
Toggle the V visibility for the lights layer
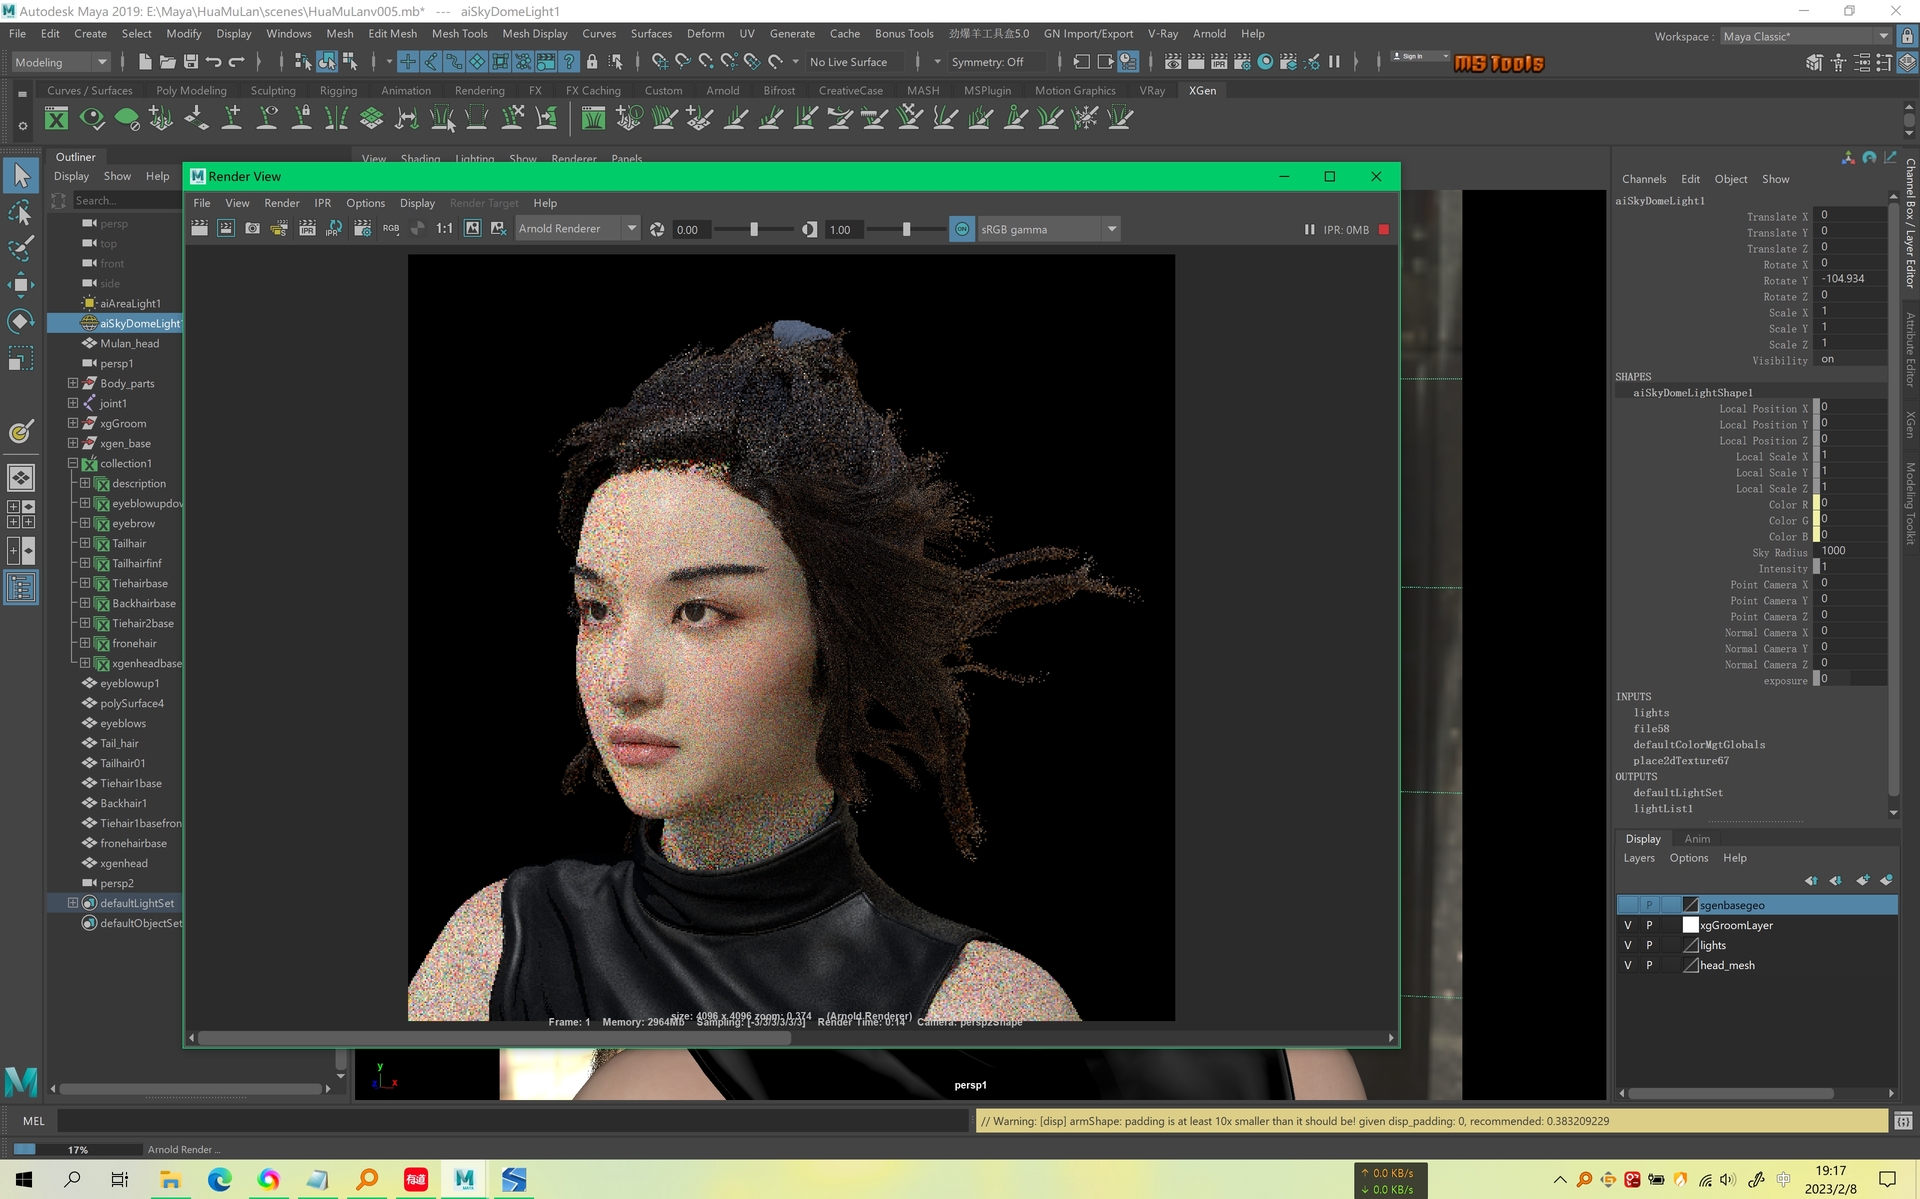[x=1628, y=945]
